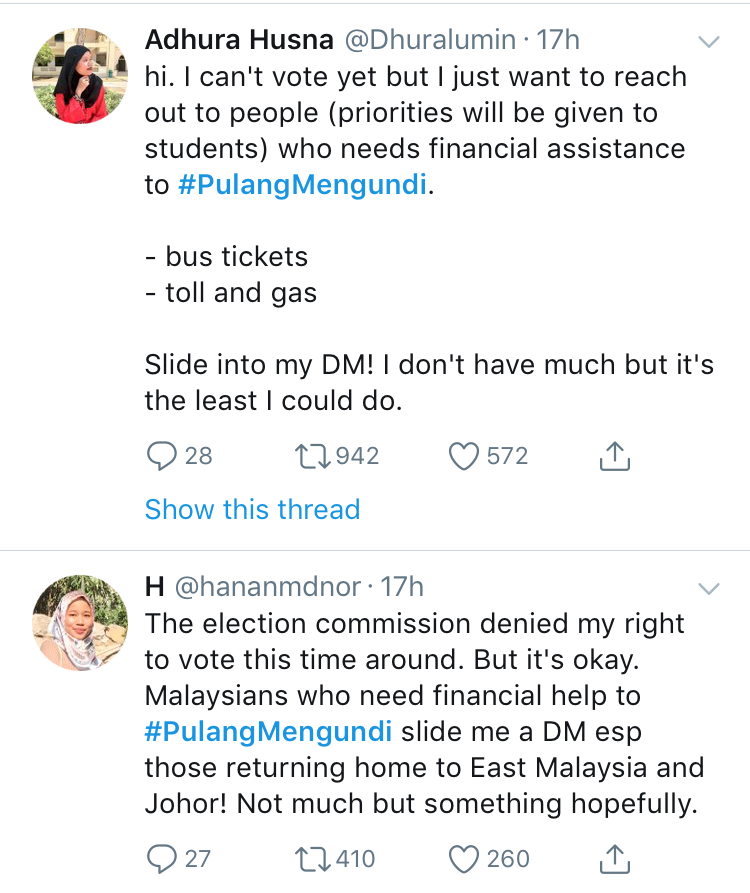Screen dimensions: 750x893
Task: Reply to Adhura Husna's tweet
Action: (x=162, y=457)
